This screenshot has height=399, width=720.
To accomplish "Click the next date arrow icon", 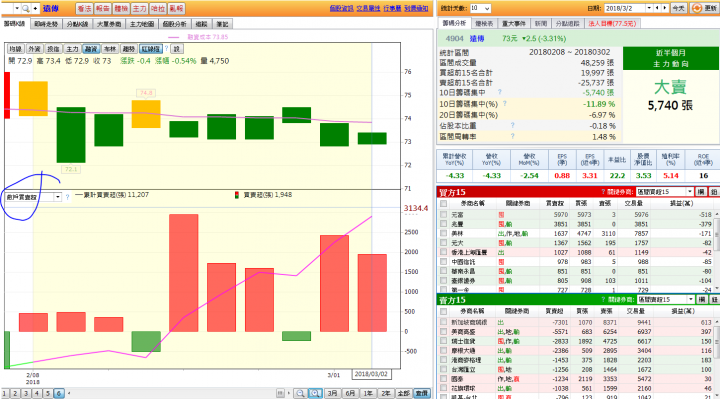I will coord(664,8).
